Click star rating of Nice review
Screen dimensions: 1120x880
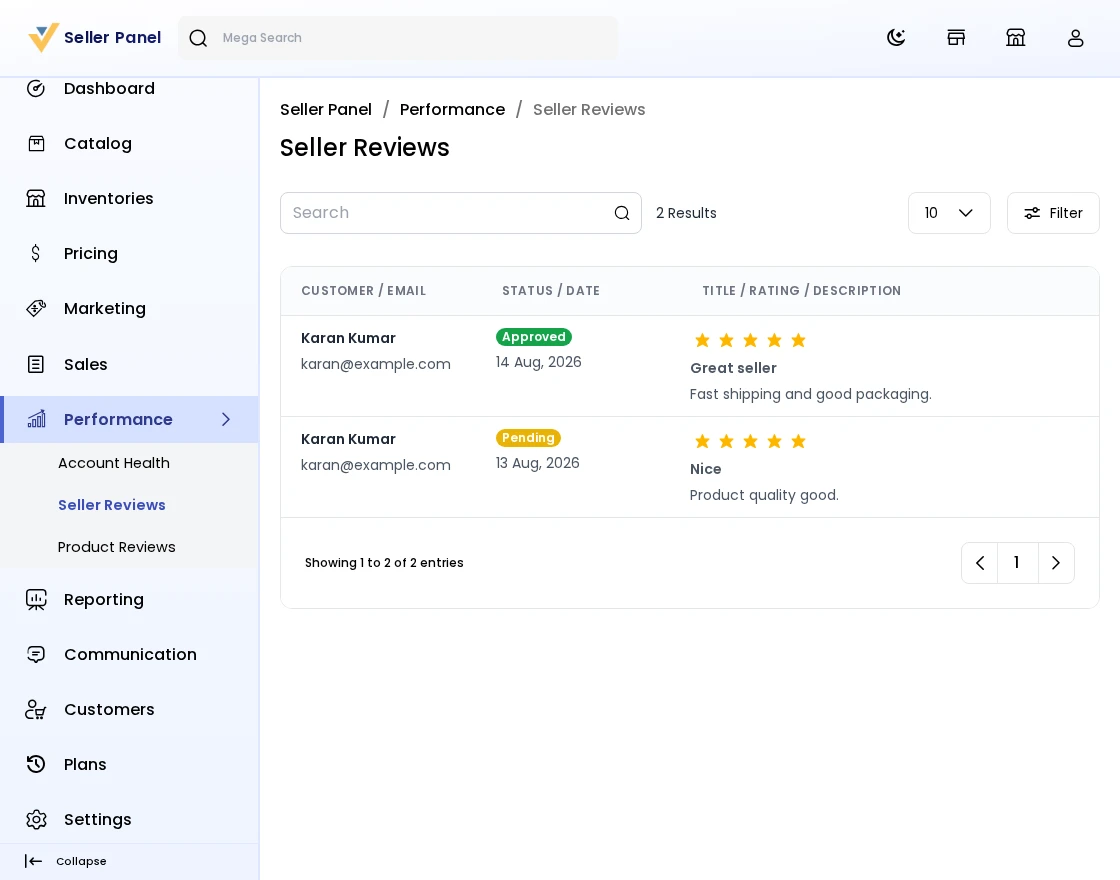750,441
